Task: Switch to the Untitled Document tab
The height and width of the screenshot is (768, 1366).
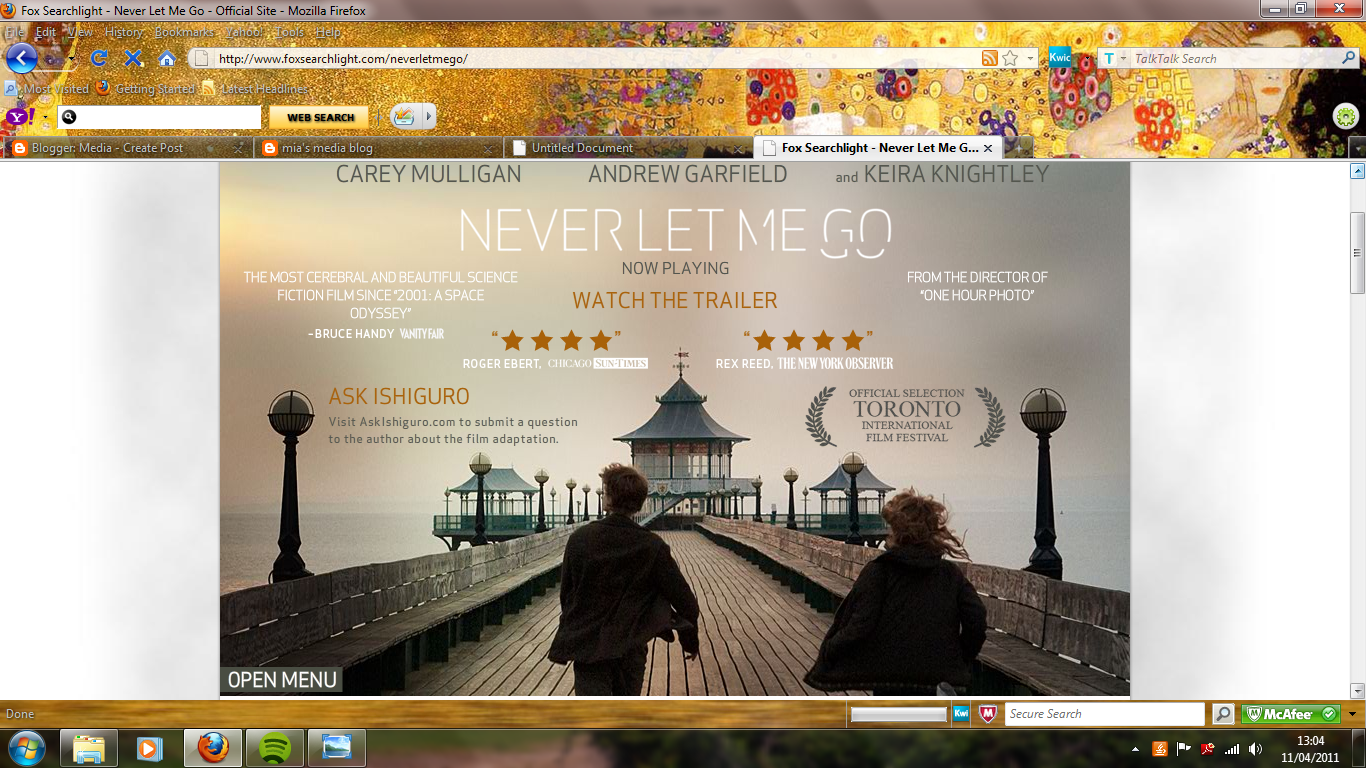Action: tap(628, 148)
